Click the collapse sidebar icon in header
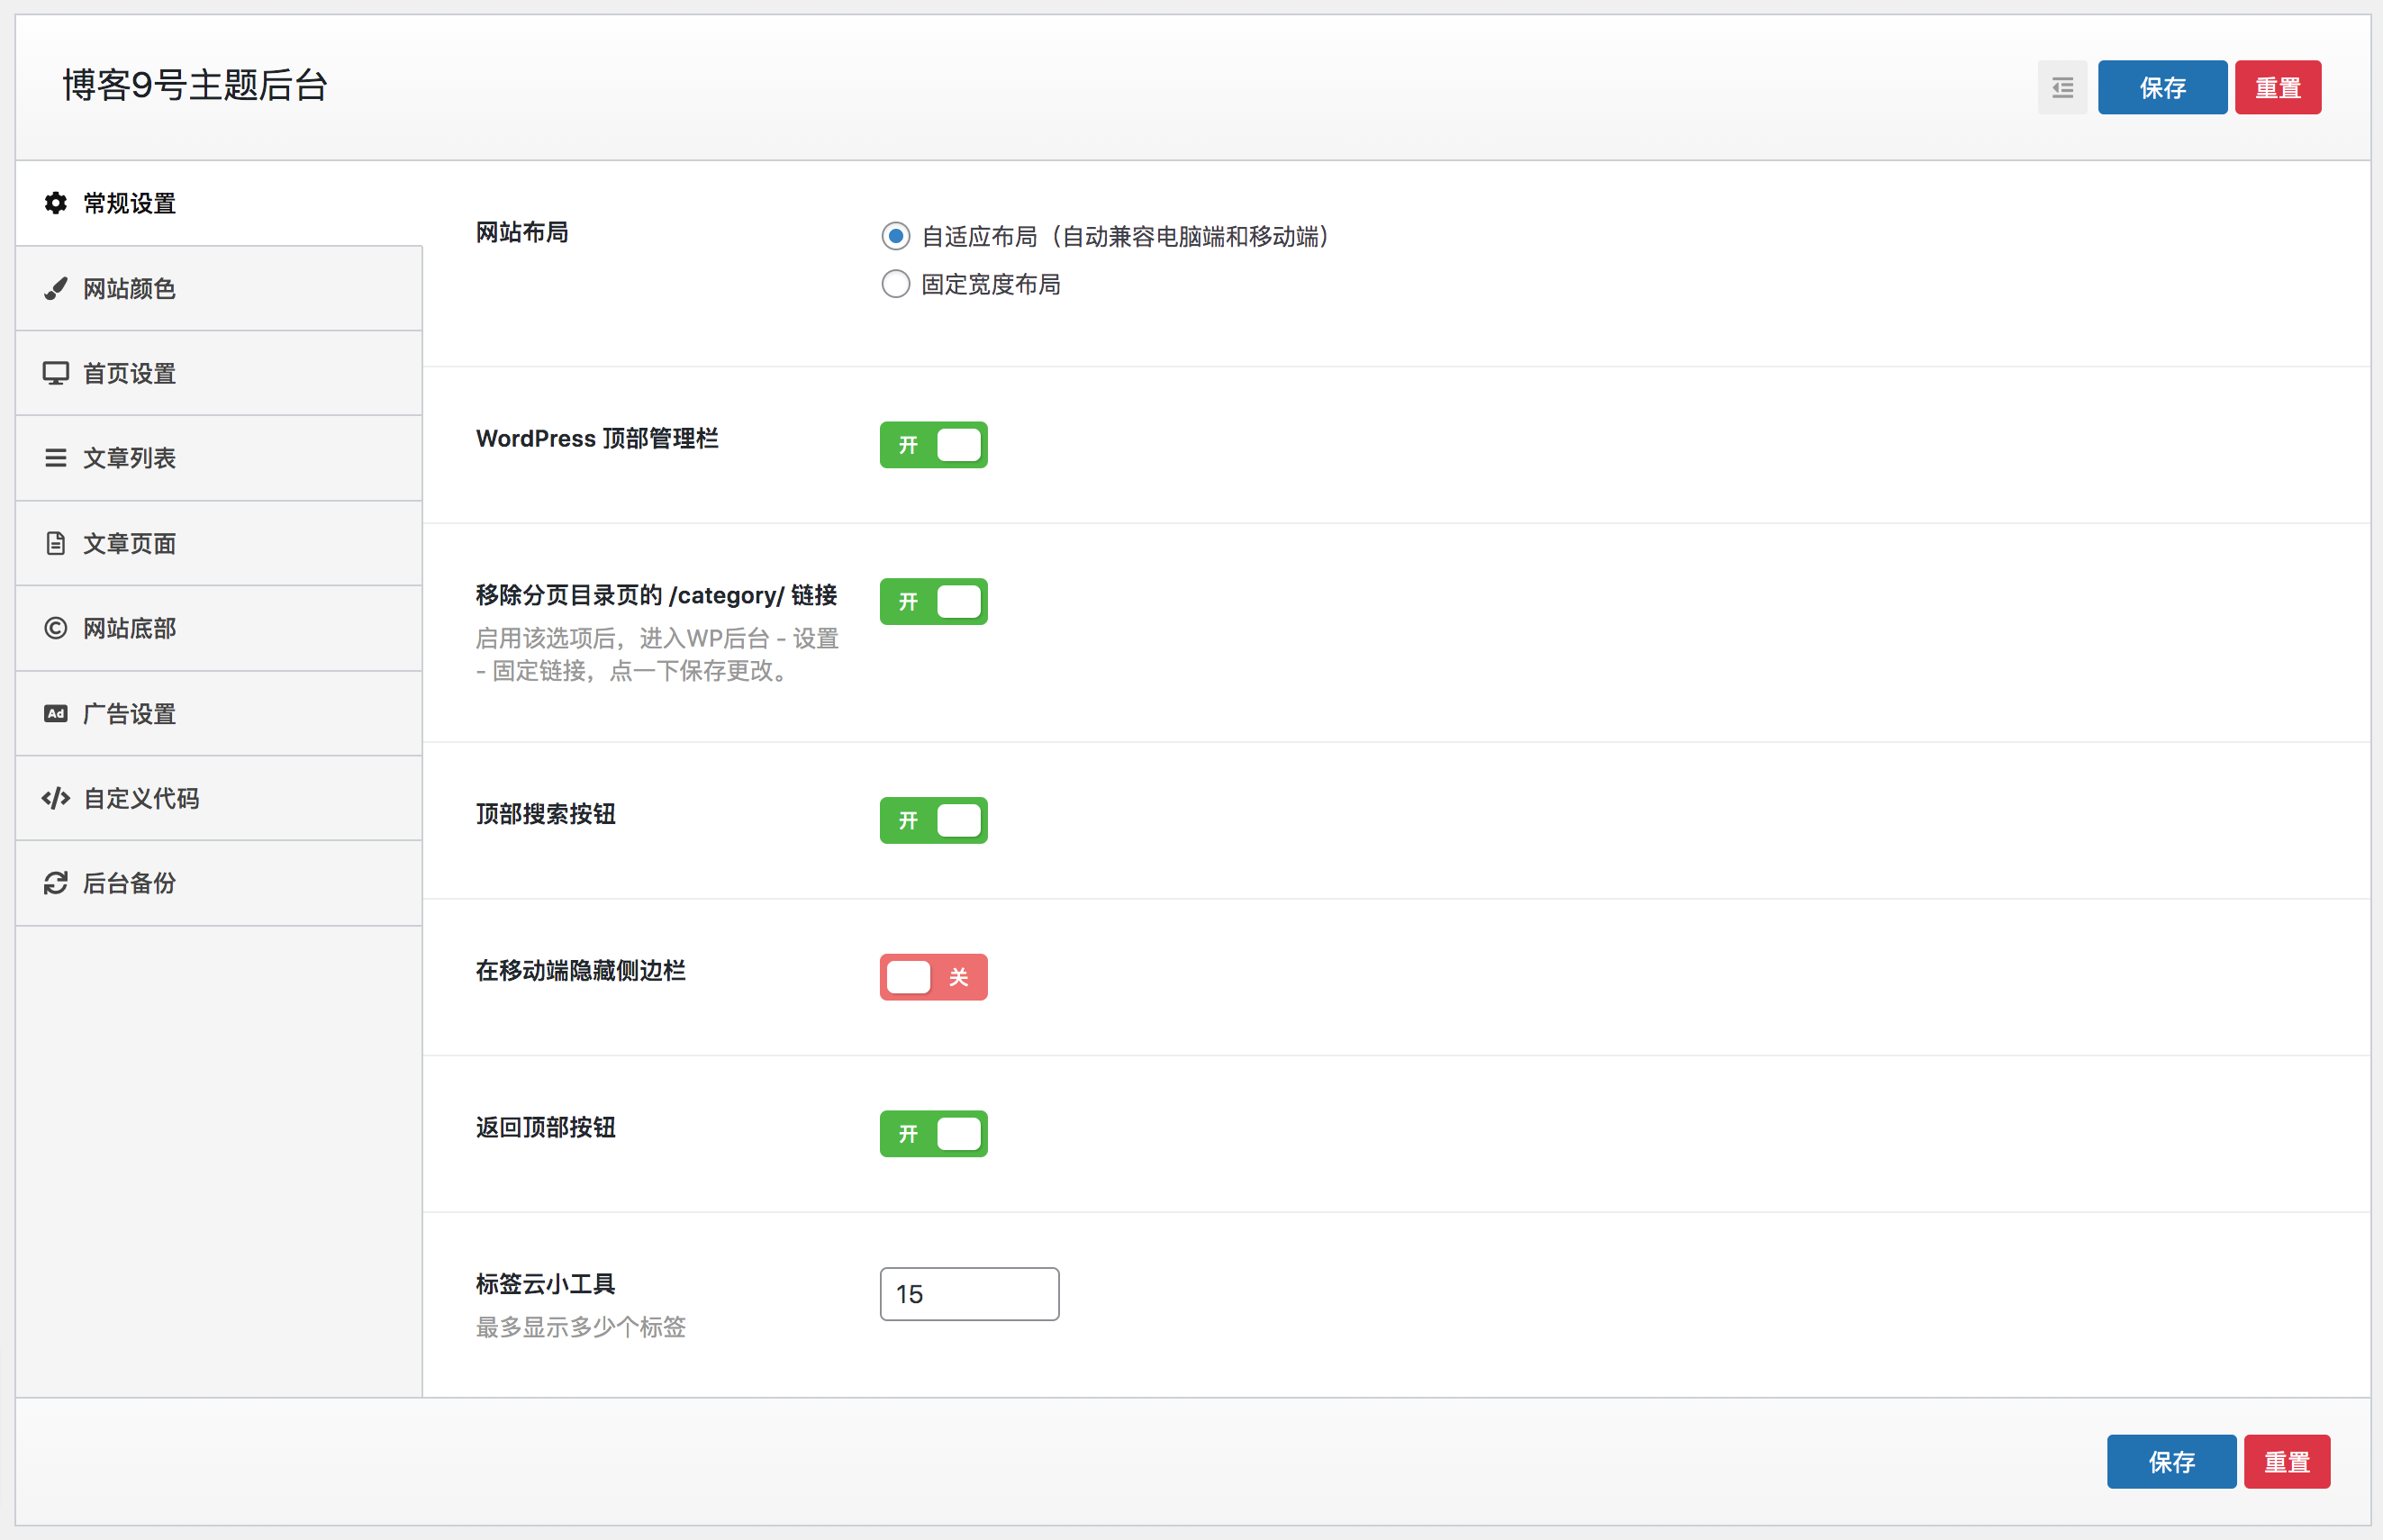Screen dimensions: 2383x1540 tap(2062, 88)
